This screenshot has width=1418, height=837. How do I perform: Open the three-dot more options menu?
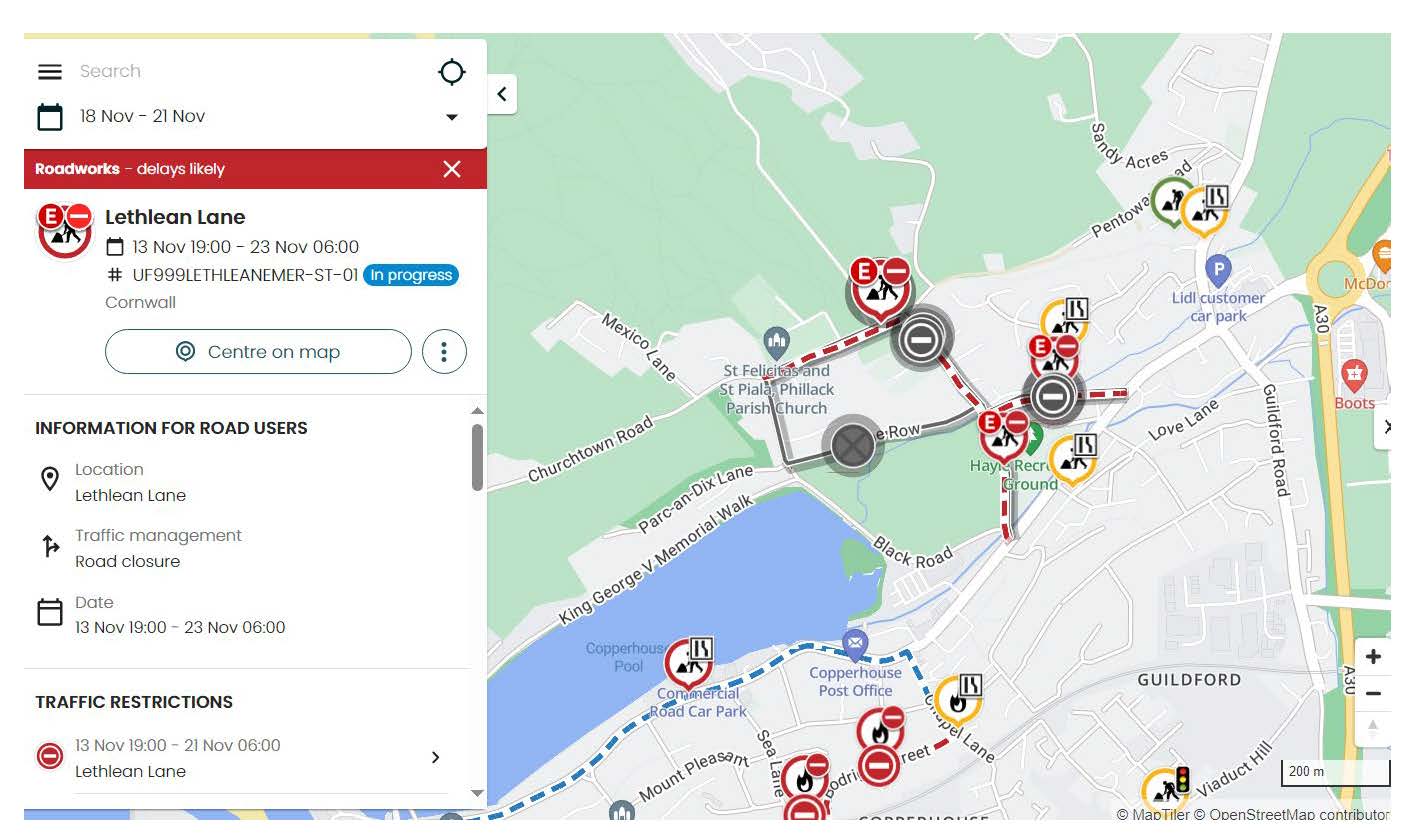pos(444,352)
